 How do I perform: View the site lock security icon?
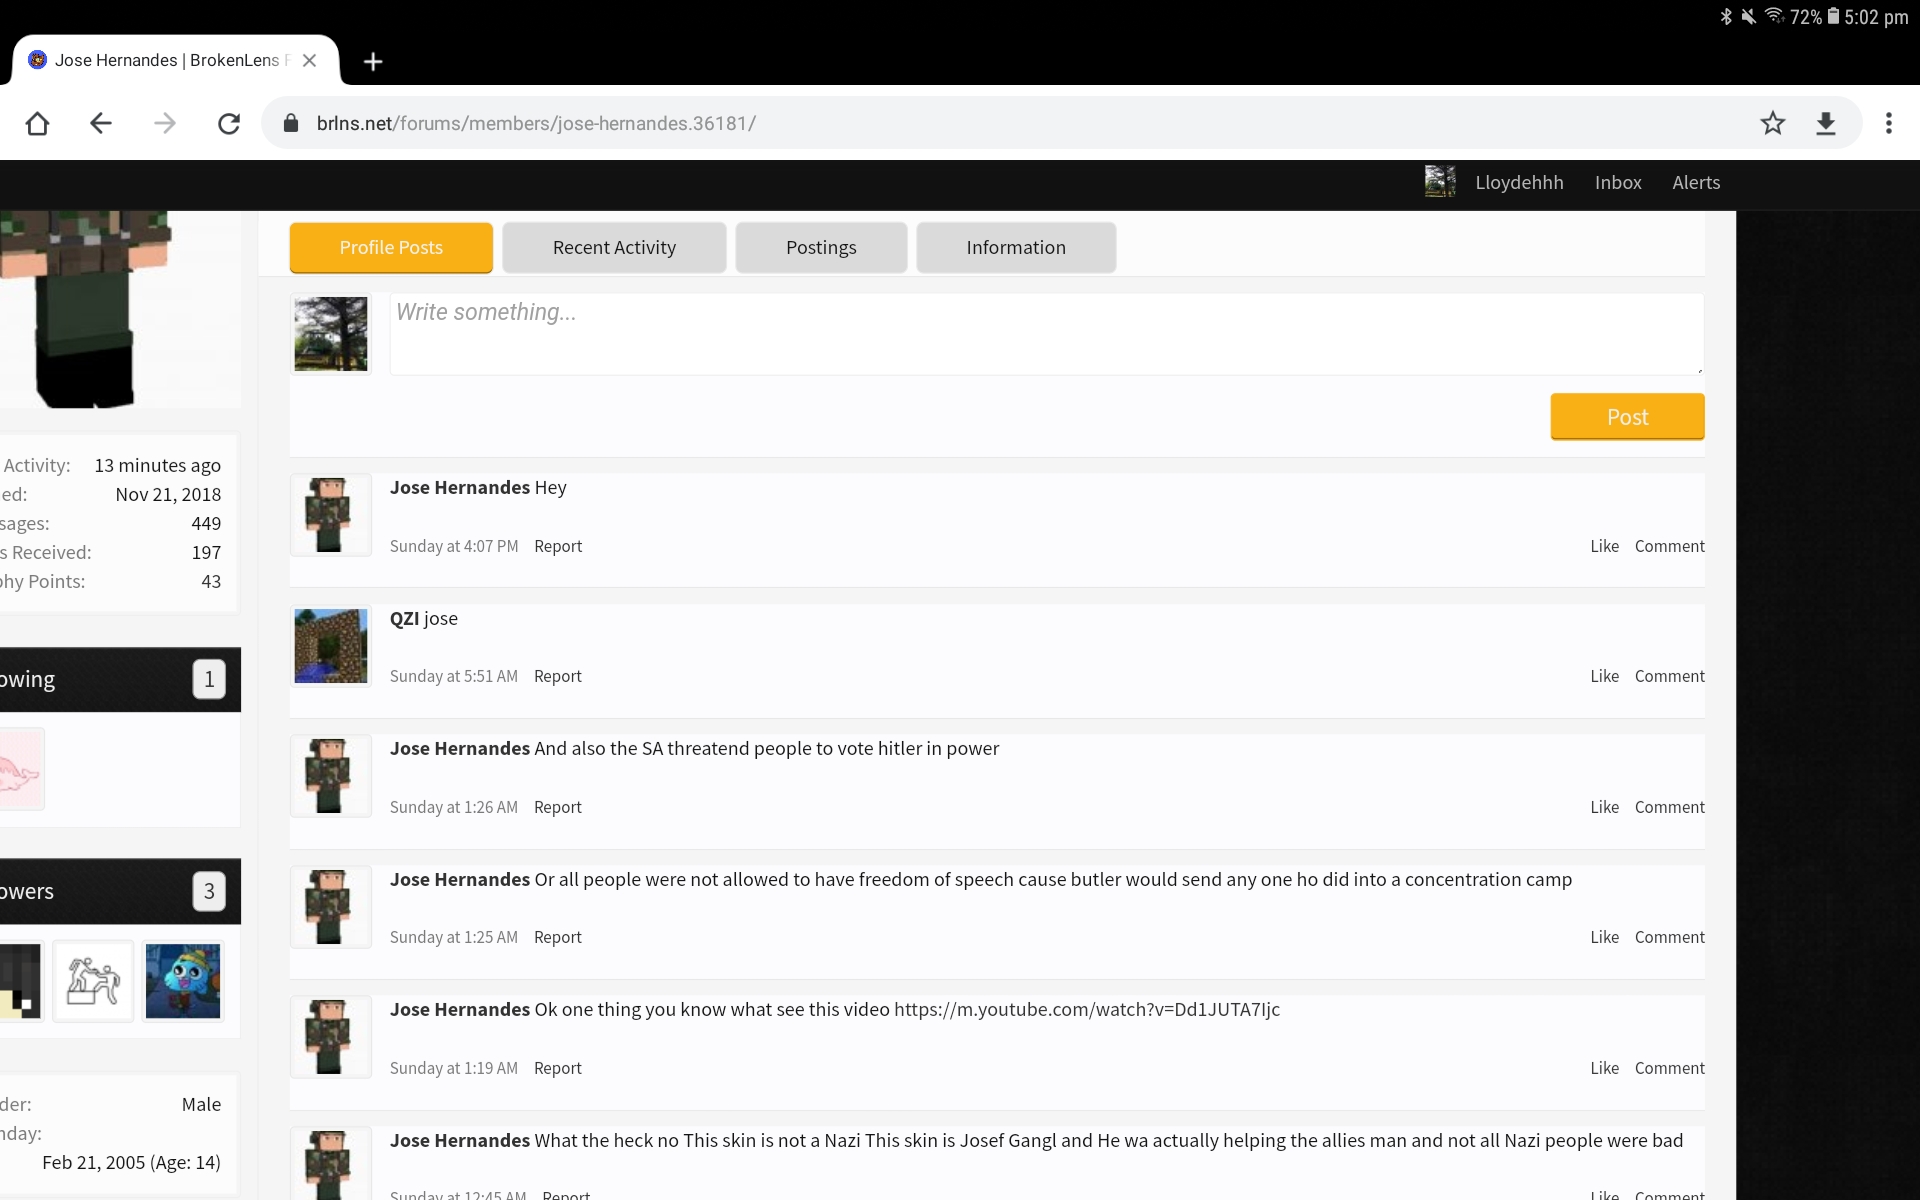[291, 123]
